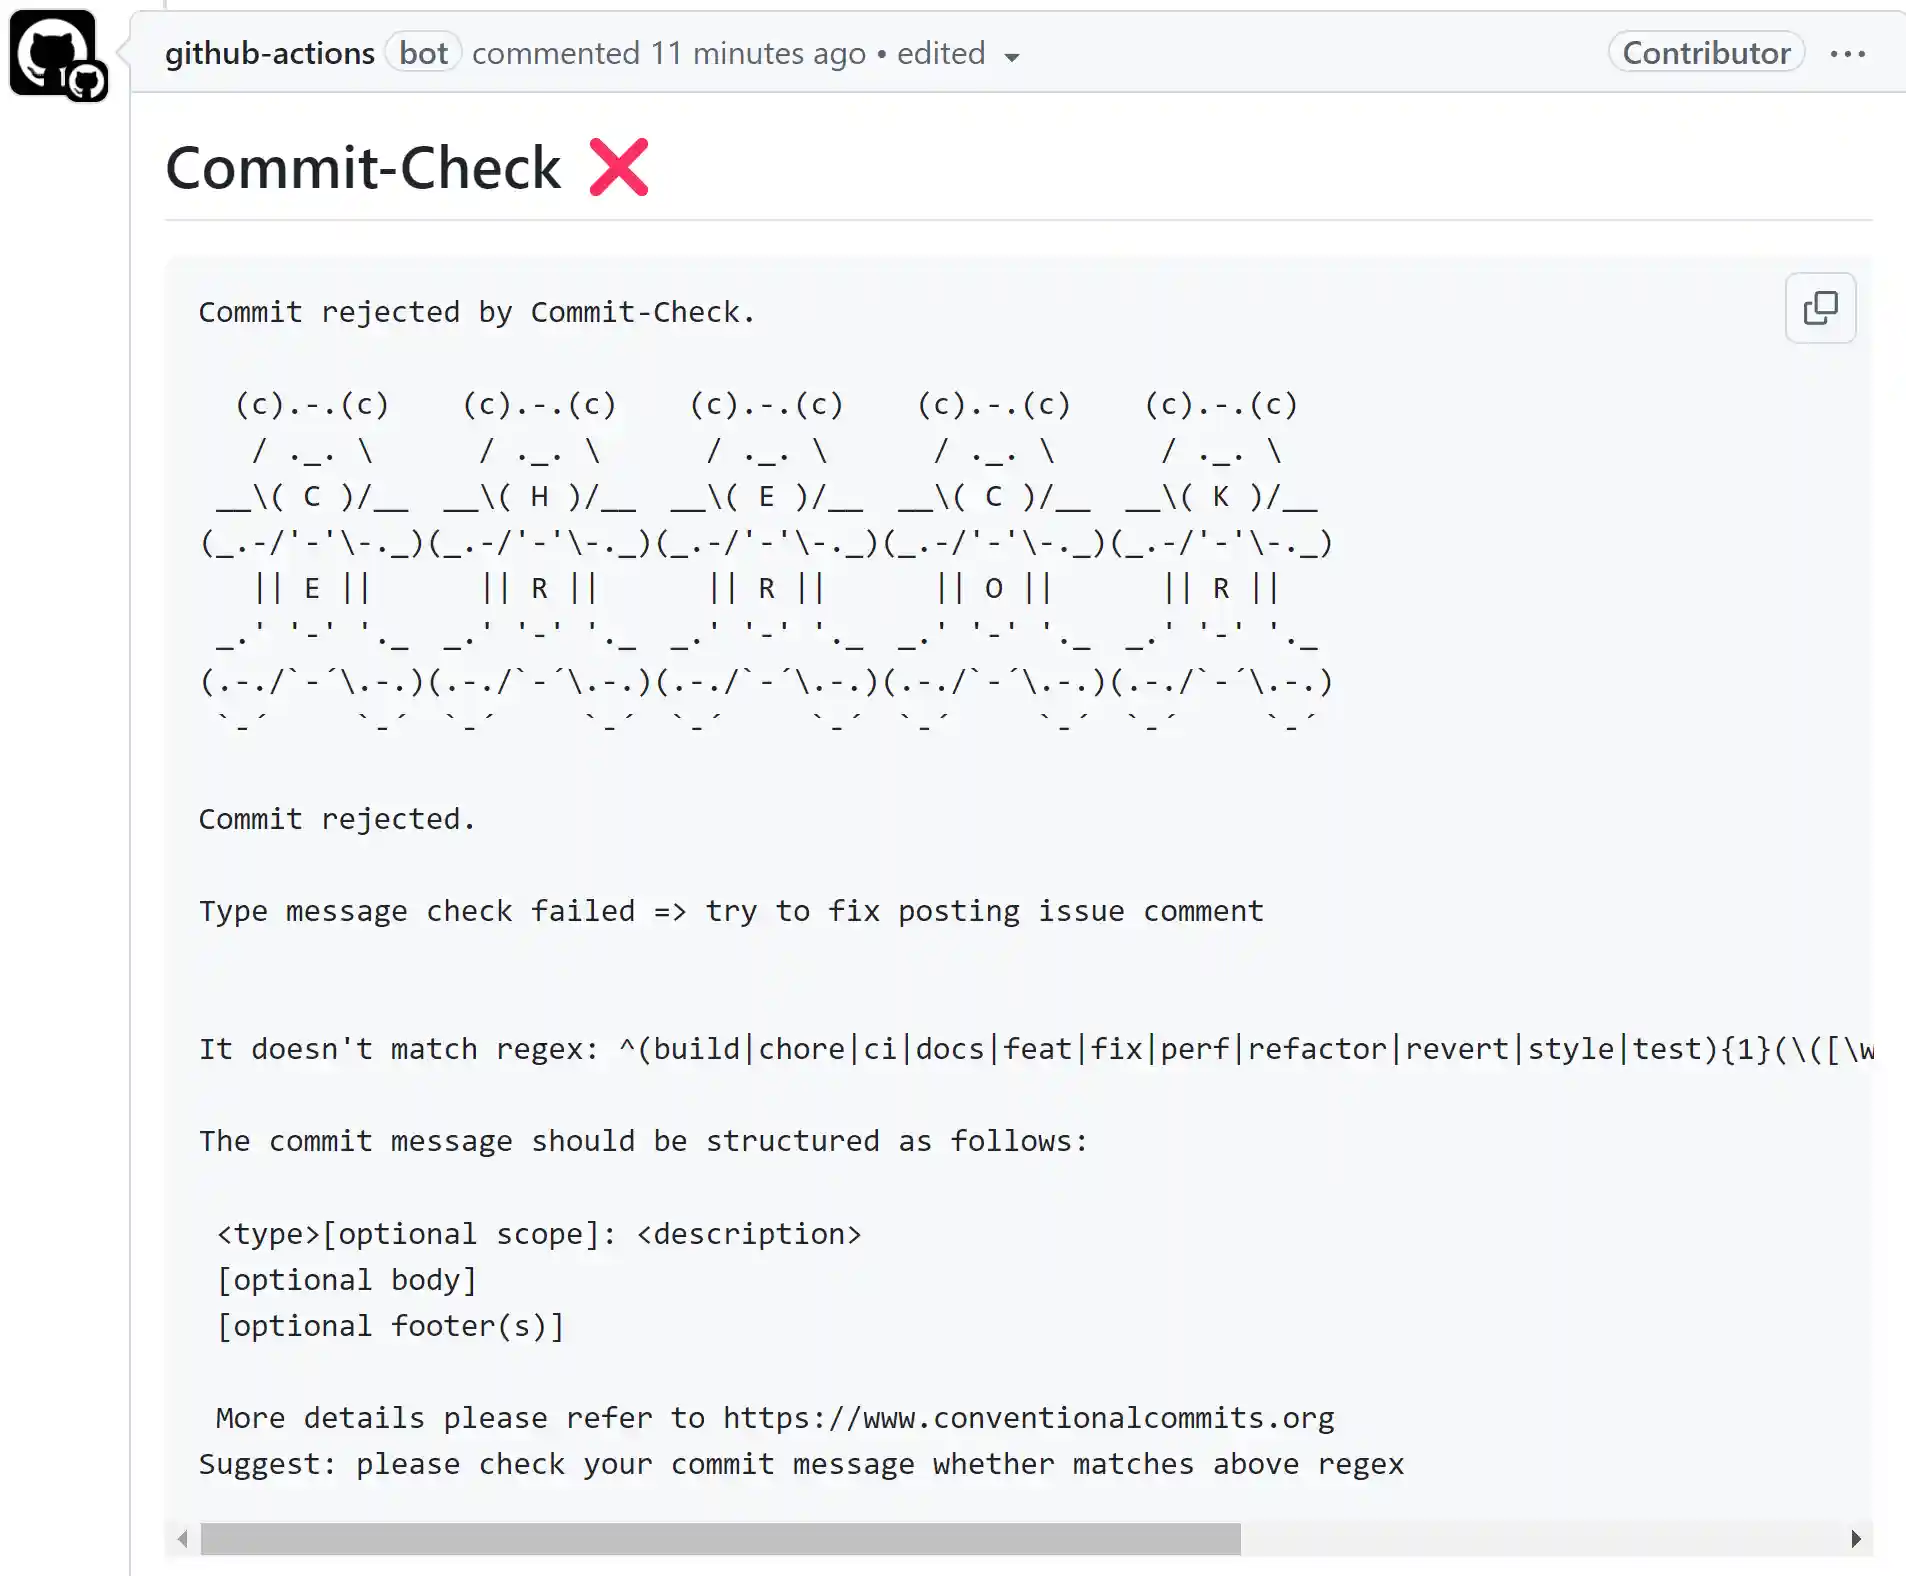1906x1576 pixels.
Task: Open the github-actions profile
Action: point(269,53)
